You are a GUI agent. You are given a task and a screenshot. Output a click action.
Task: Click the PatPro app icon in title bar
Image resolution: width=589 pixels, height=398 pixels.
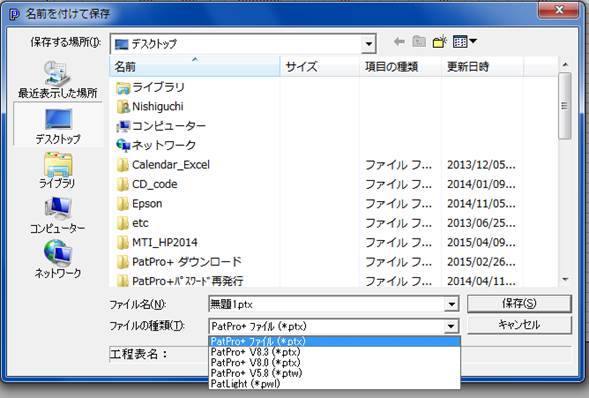14,14
